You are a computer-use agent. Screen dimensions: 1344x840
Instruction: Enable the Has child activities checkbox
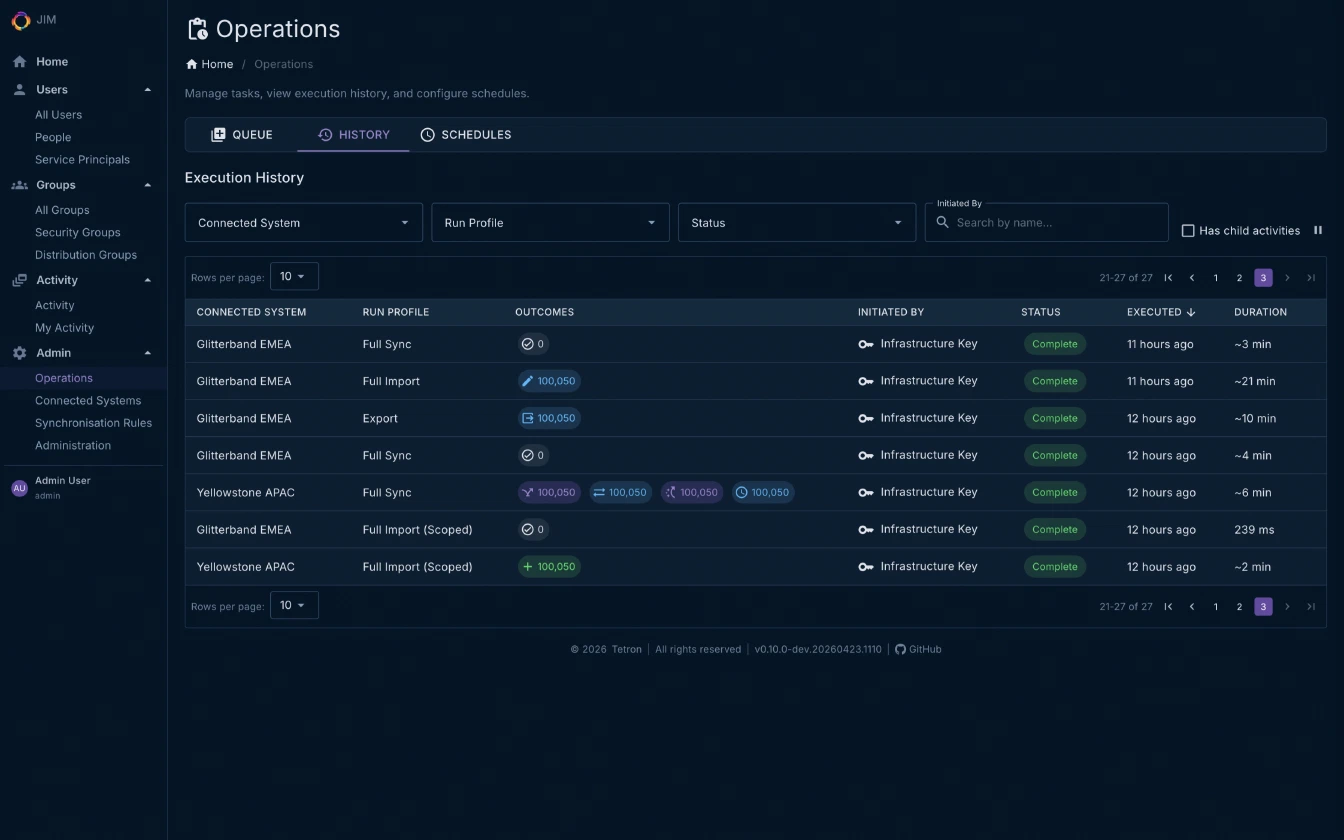click(x=1188, y=230)
